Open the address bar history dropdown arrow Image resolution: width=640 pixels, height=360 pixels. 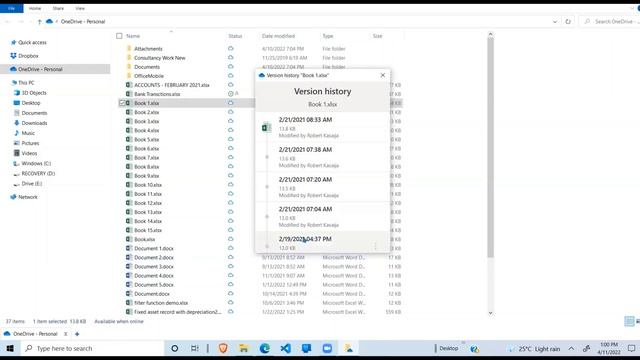555,22
